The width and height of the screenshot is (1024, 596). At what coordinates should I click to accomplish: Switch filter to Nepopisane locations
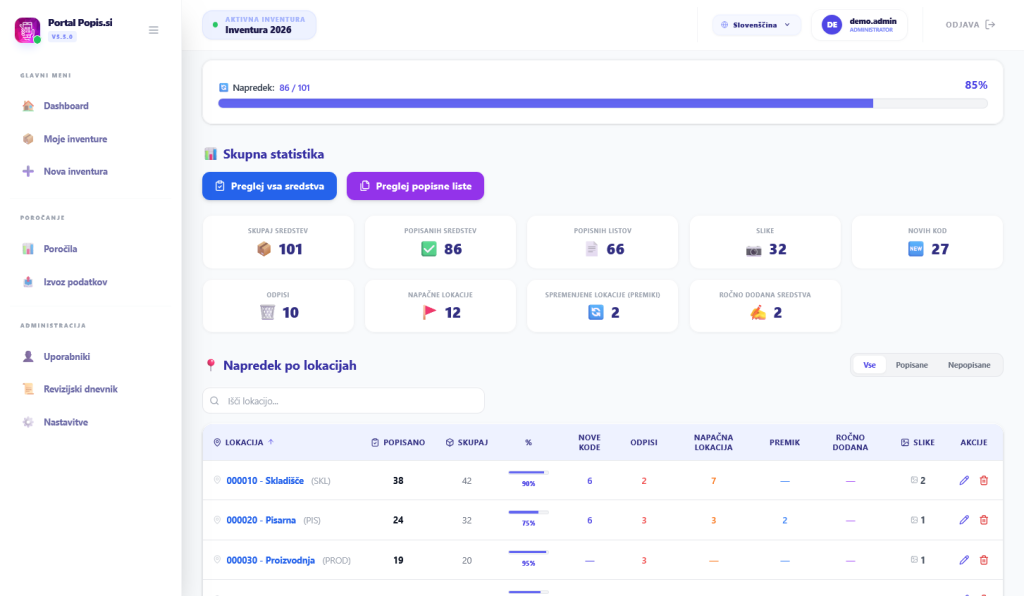[969, 365]
